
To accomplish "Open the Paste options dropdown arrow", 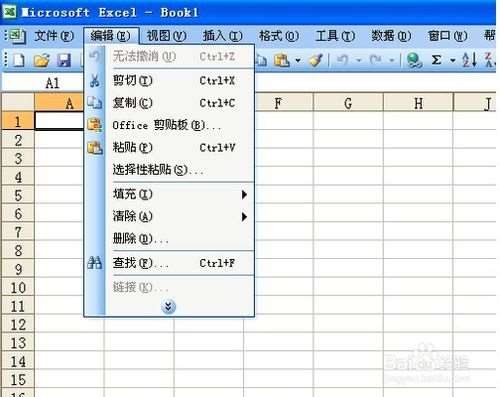I will click(x=298, y=61).
